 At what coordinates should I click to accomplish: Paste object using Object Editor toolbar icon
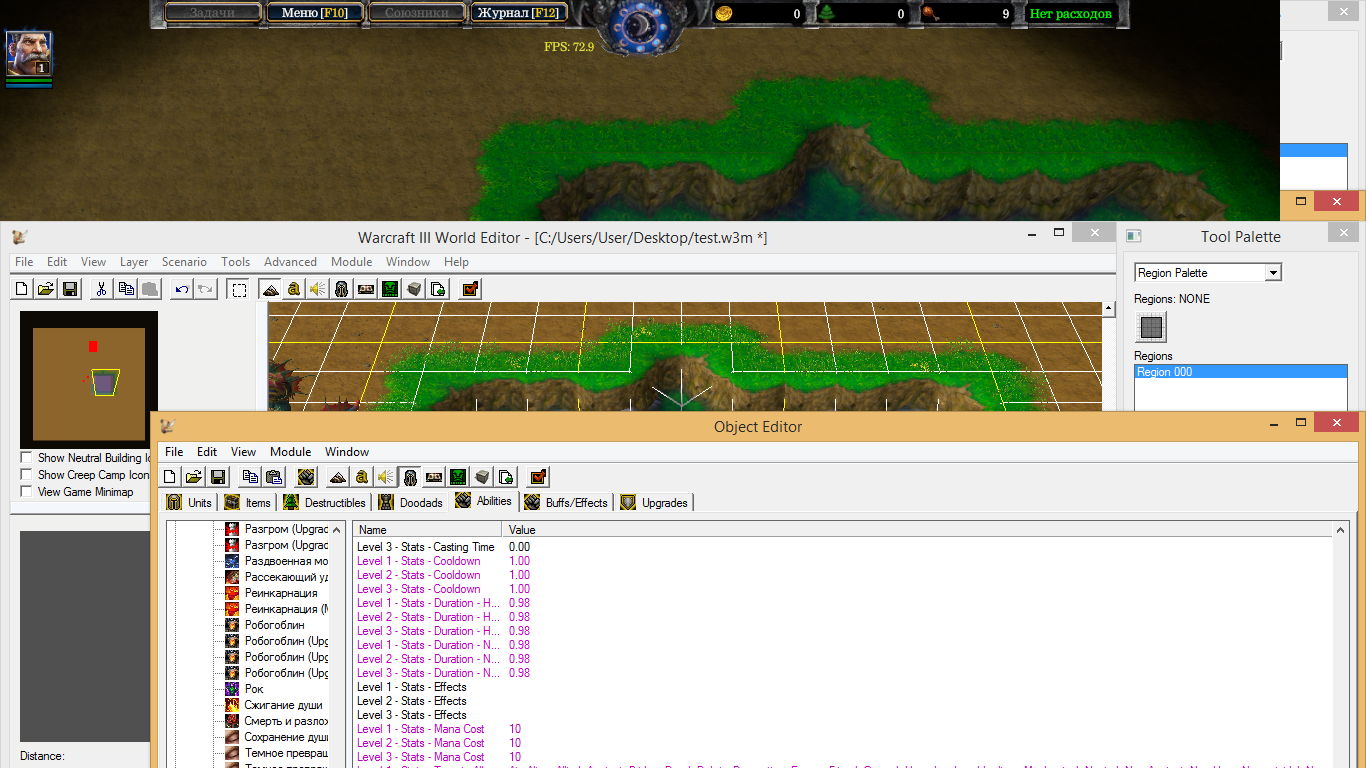pyautogui.click(x=274, y=477)
